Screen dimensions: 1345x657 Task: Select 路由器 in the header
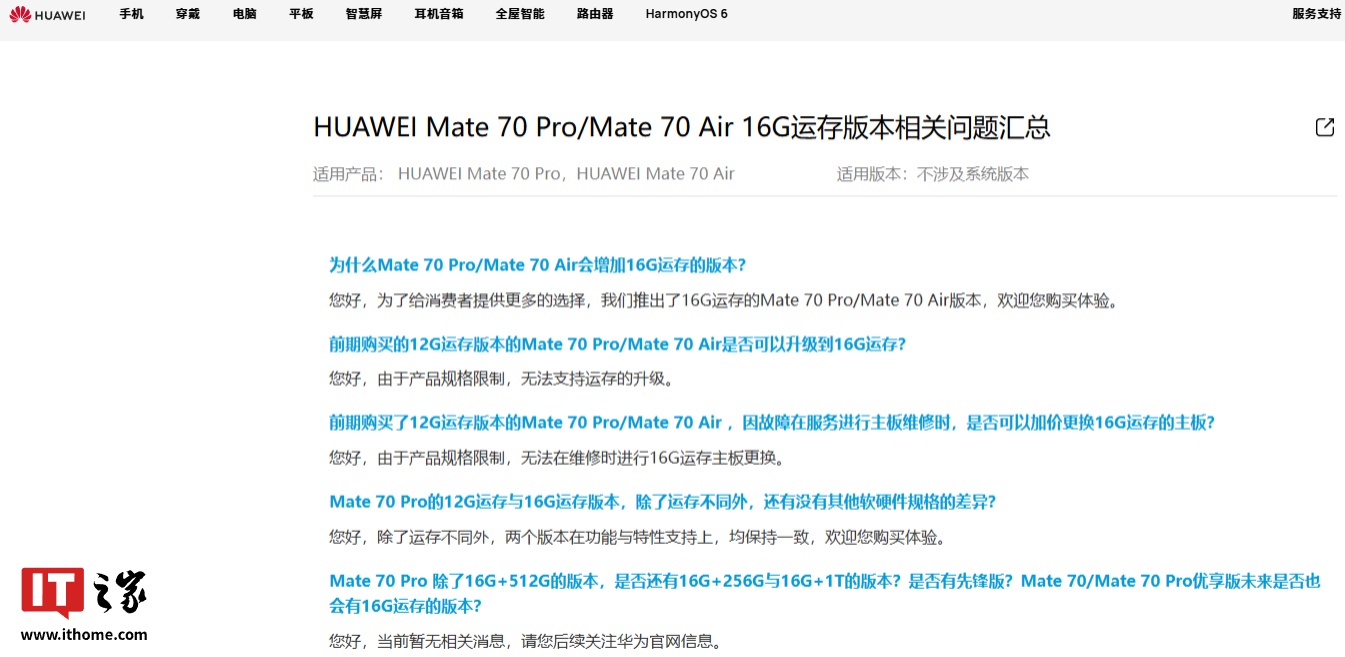coord(595,14)
